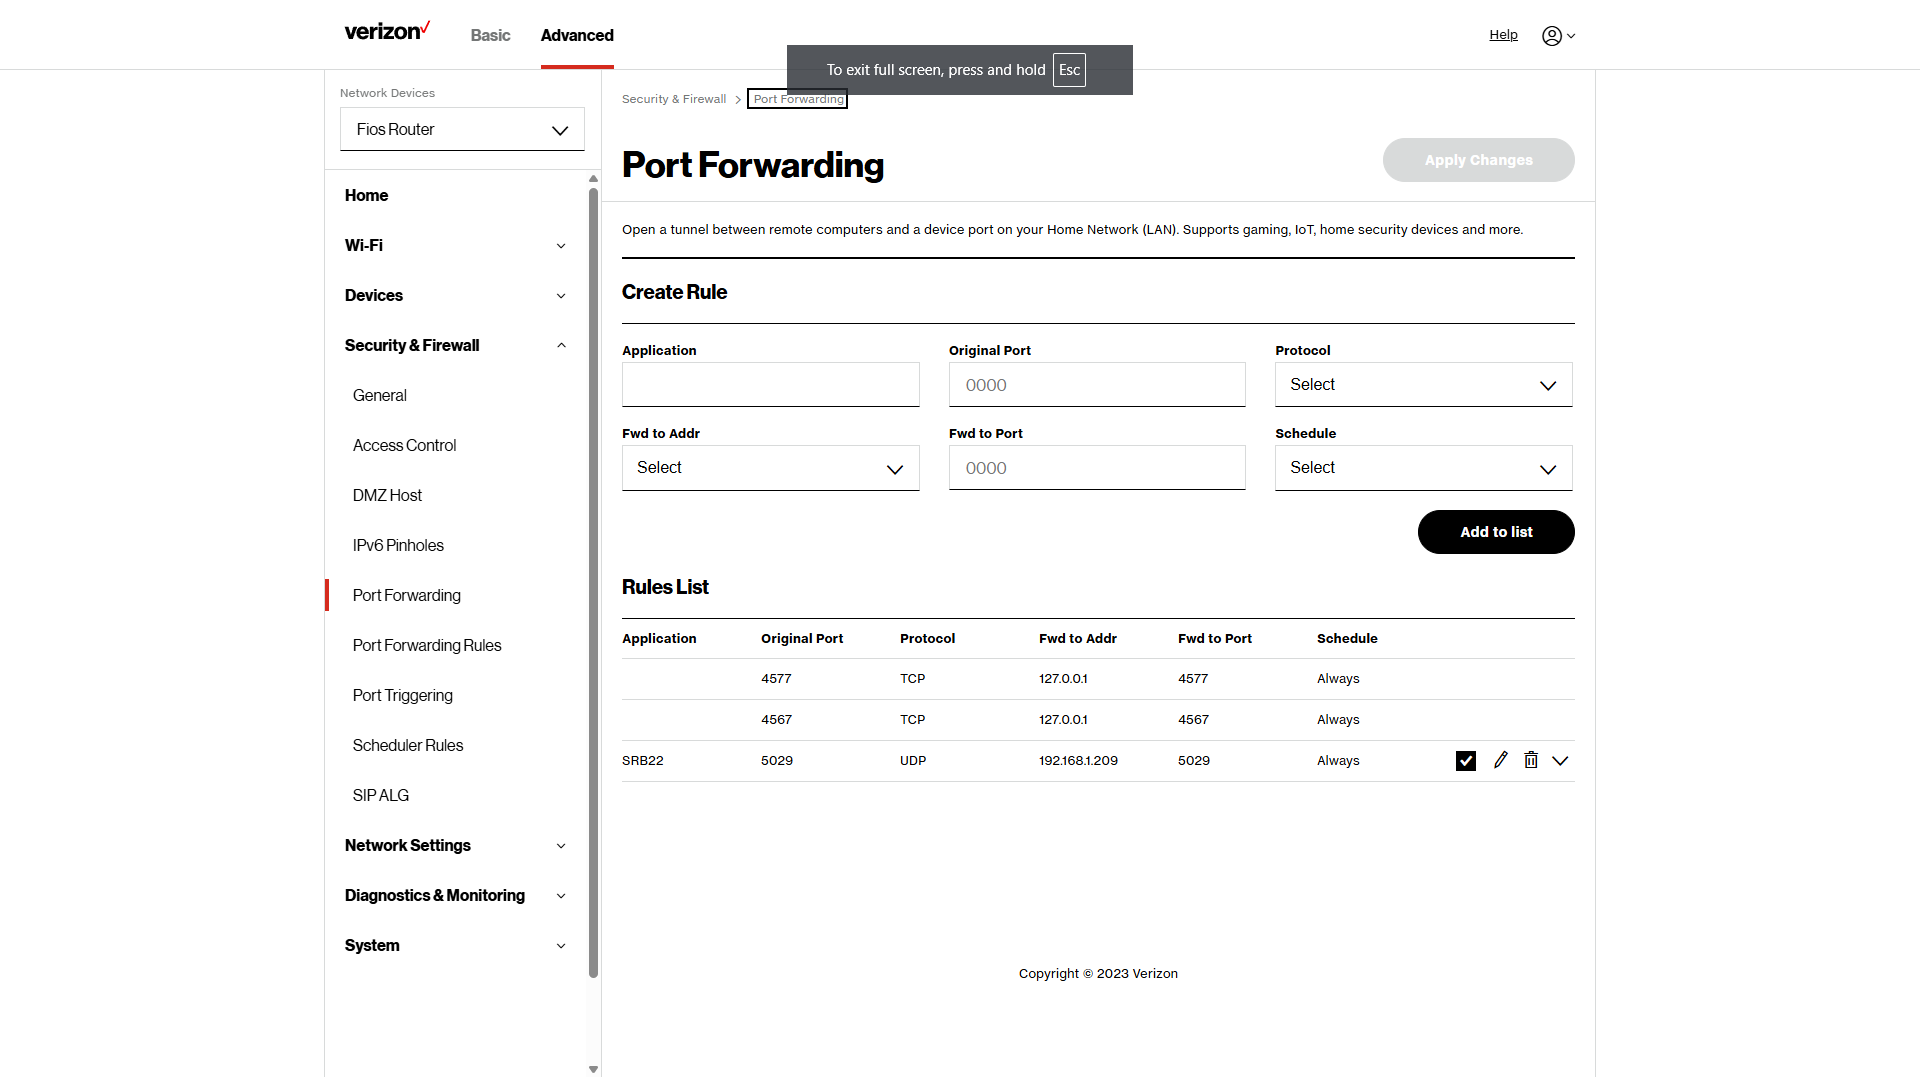
Task: Open IPv6 Pinholes page
Action: click(x=398, y=545)
